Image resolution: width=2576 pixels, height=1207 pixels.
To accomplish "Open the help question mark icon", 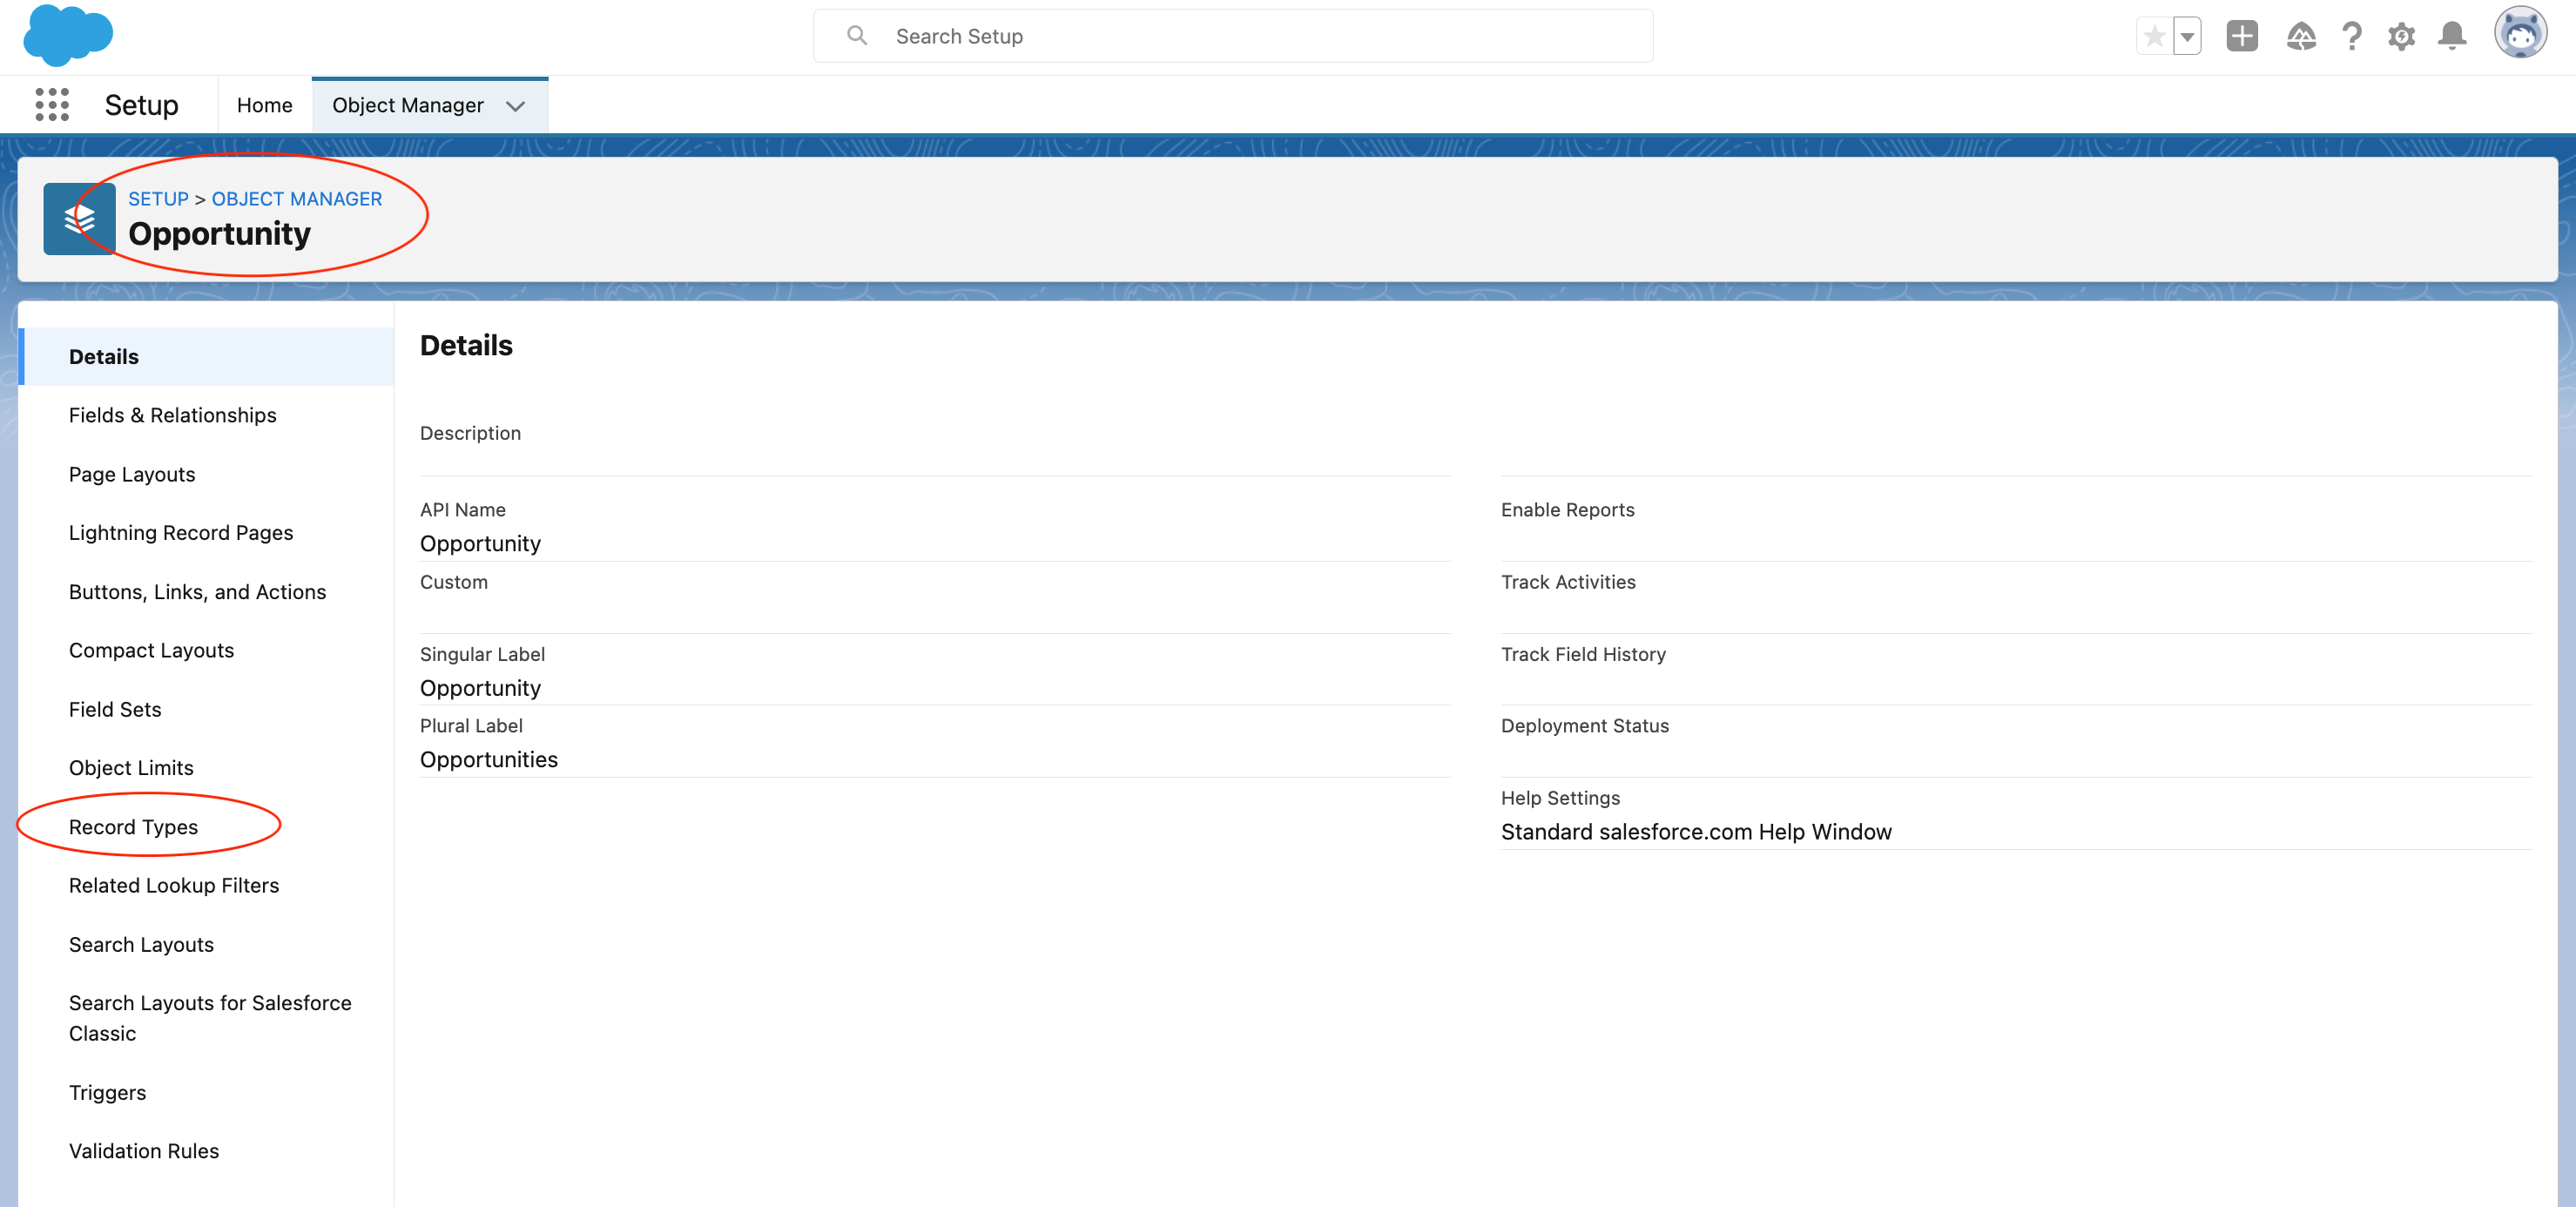I will pyautogui.click(x=2351, y=37).
